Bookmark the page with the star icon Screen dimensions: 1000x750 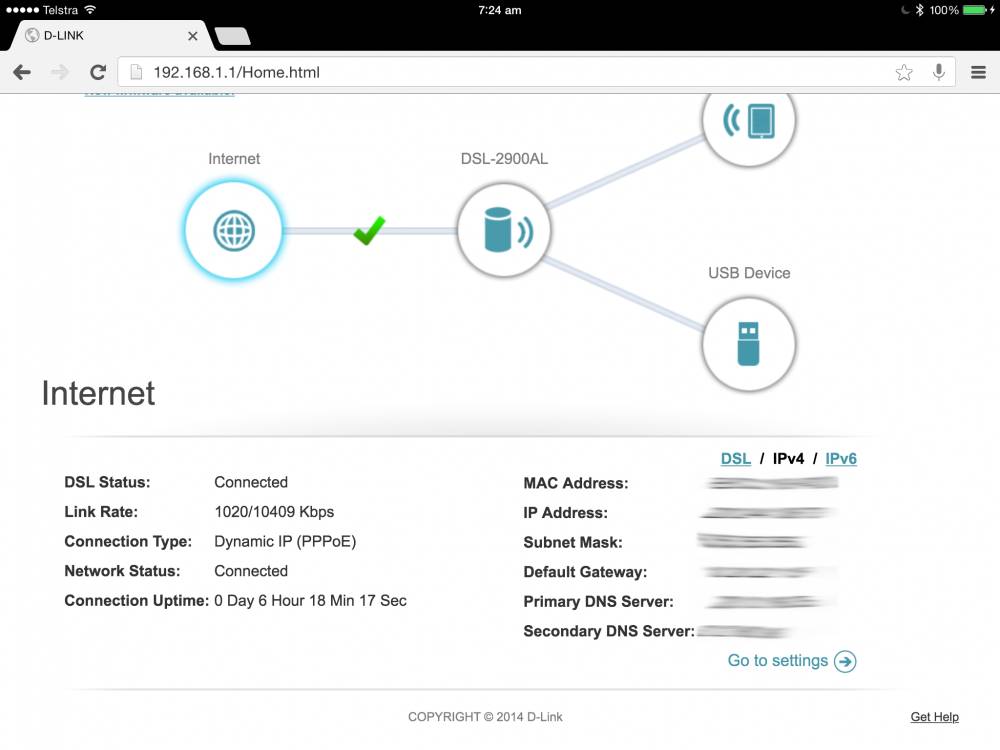[x=904, y=72]
